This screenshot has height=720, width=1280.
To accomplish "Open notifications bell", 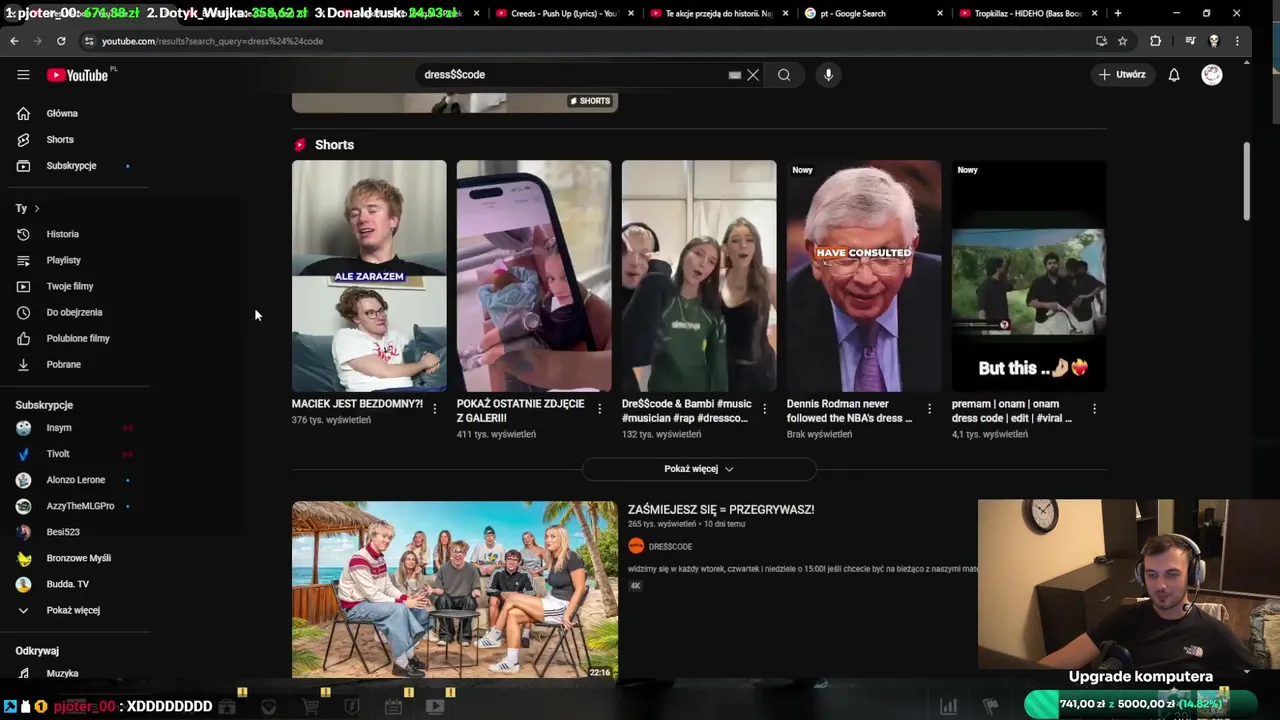I will (x=1174, y=75).
